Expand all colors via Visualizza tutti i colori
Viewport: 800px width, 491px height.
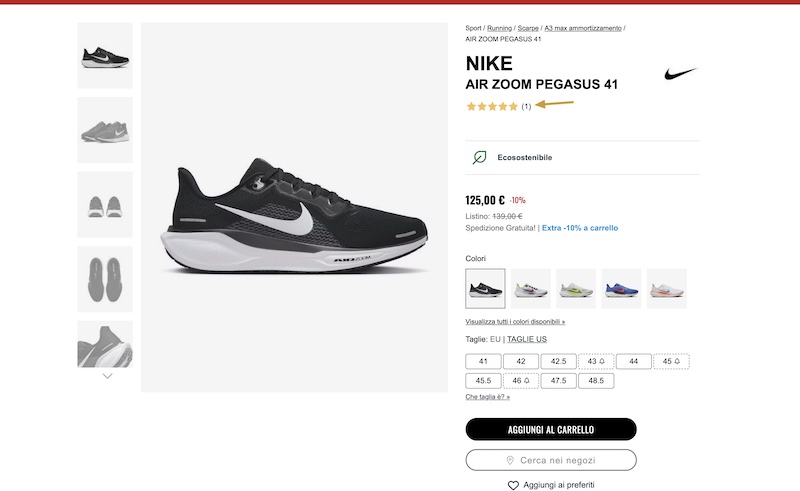pyautogui.click(x=515, y=322)
